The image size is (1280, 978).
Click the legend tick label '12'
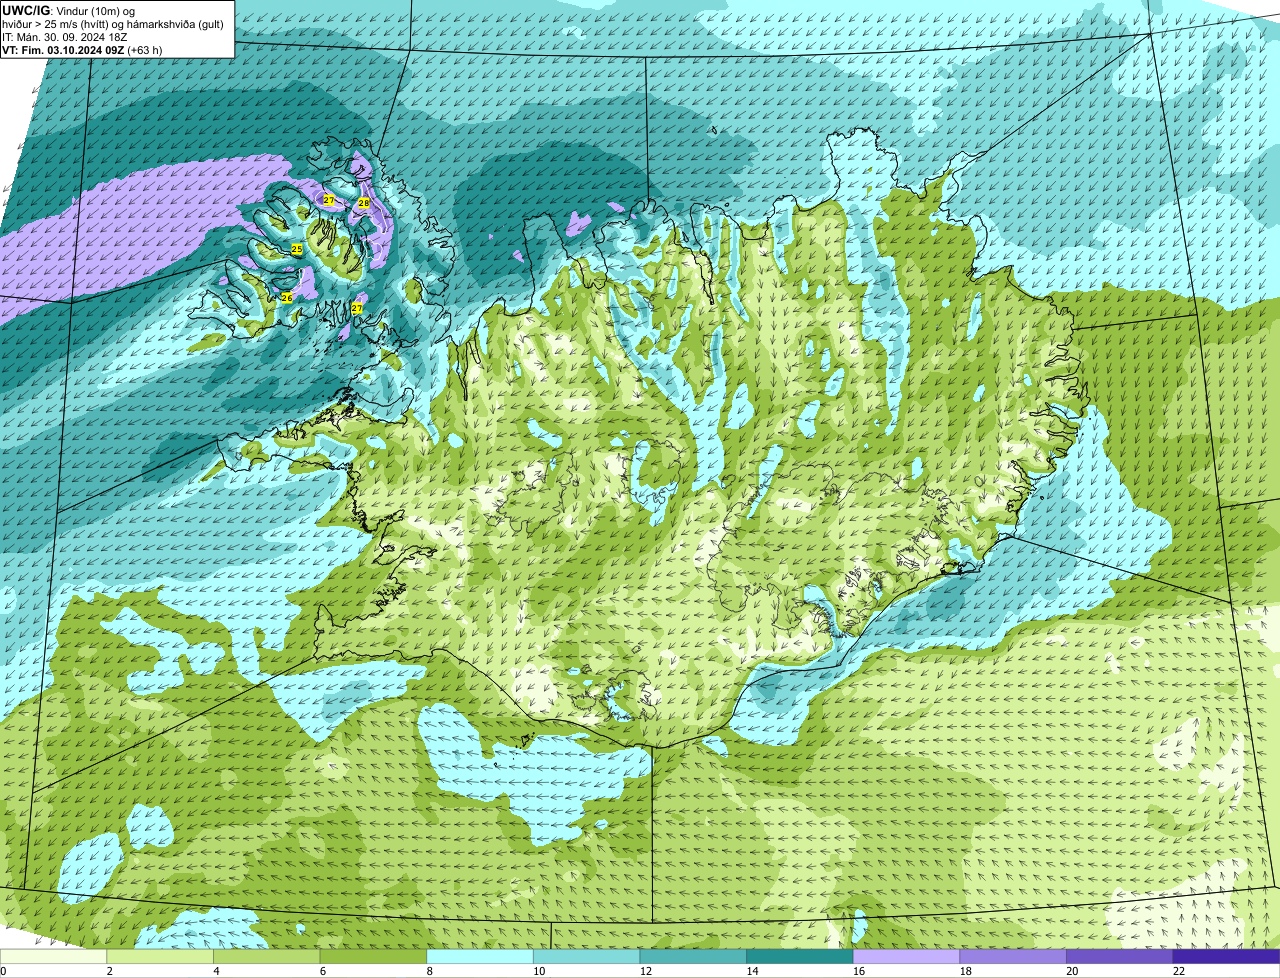click(646, 971)
